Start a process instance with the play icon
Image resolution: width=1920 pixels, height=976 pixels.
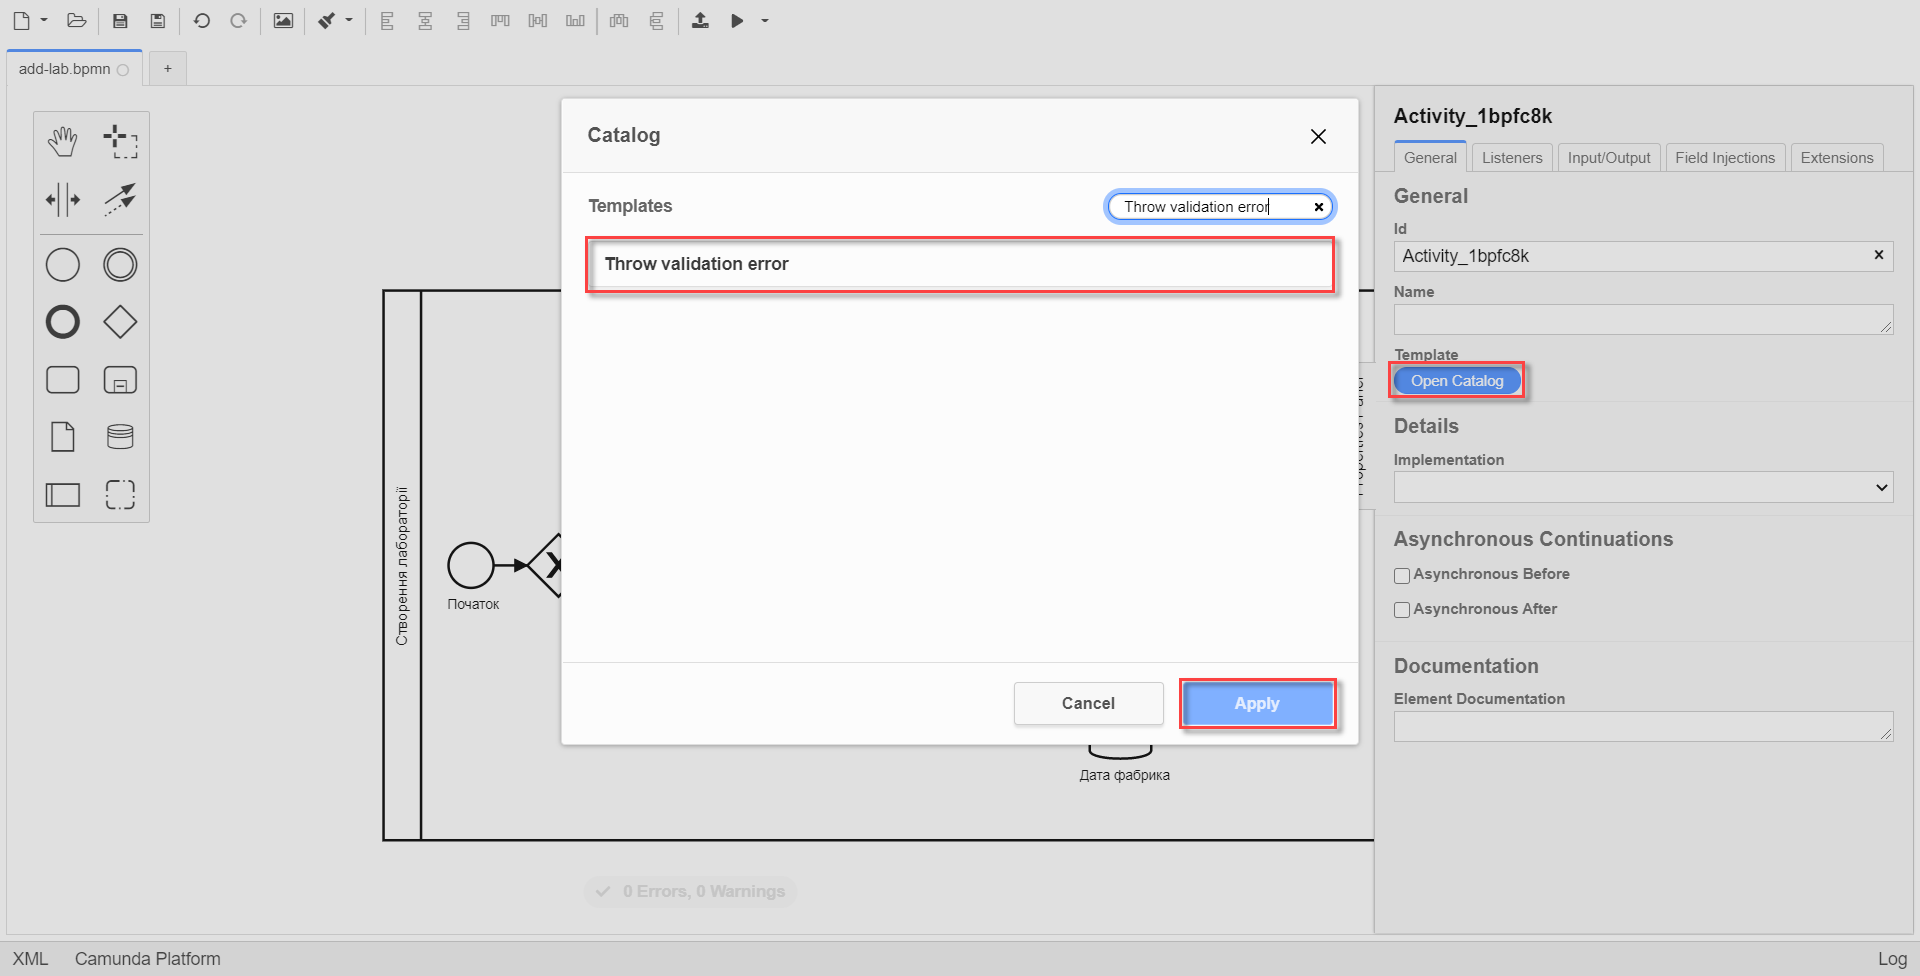click(x=737, y=20)
